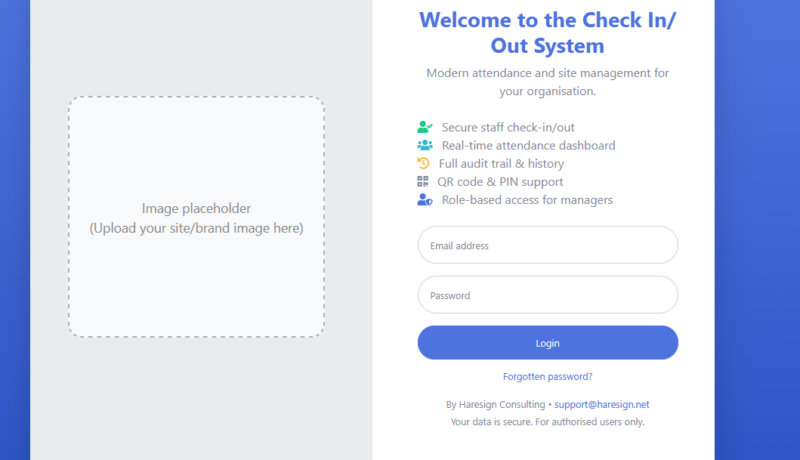The image size is (800, 460).
Task: Click the "Secure staff check-in/out" text
Action: tap(508, 127)
